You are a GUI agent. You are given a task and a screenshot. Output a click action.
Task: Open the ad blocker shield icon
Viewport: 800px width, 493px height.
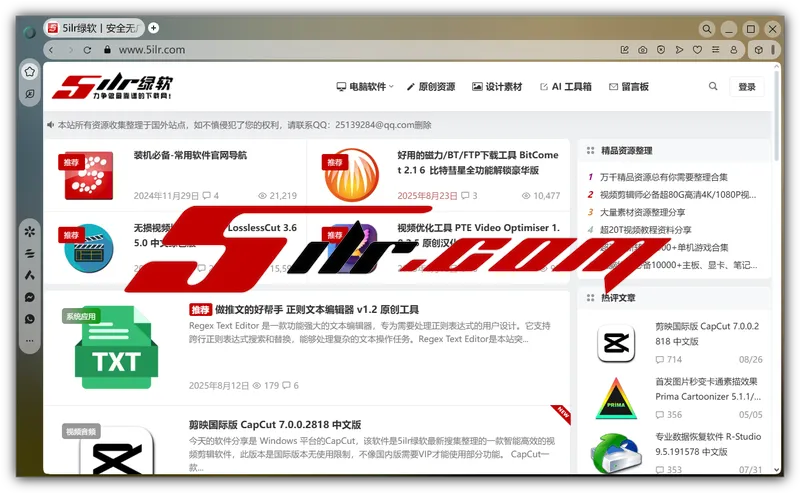[x=661, y=50]
